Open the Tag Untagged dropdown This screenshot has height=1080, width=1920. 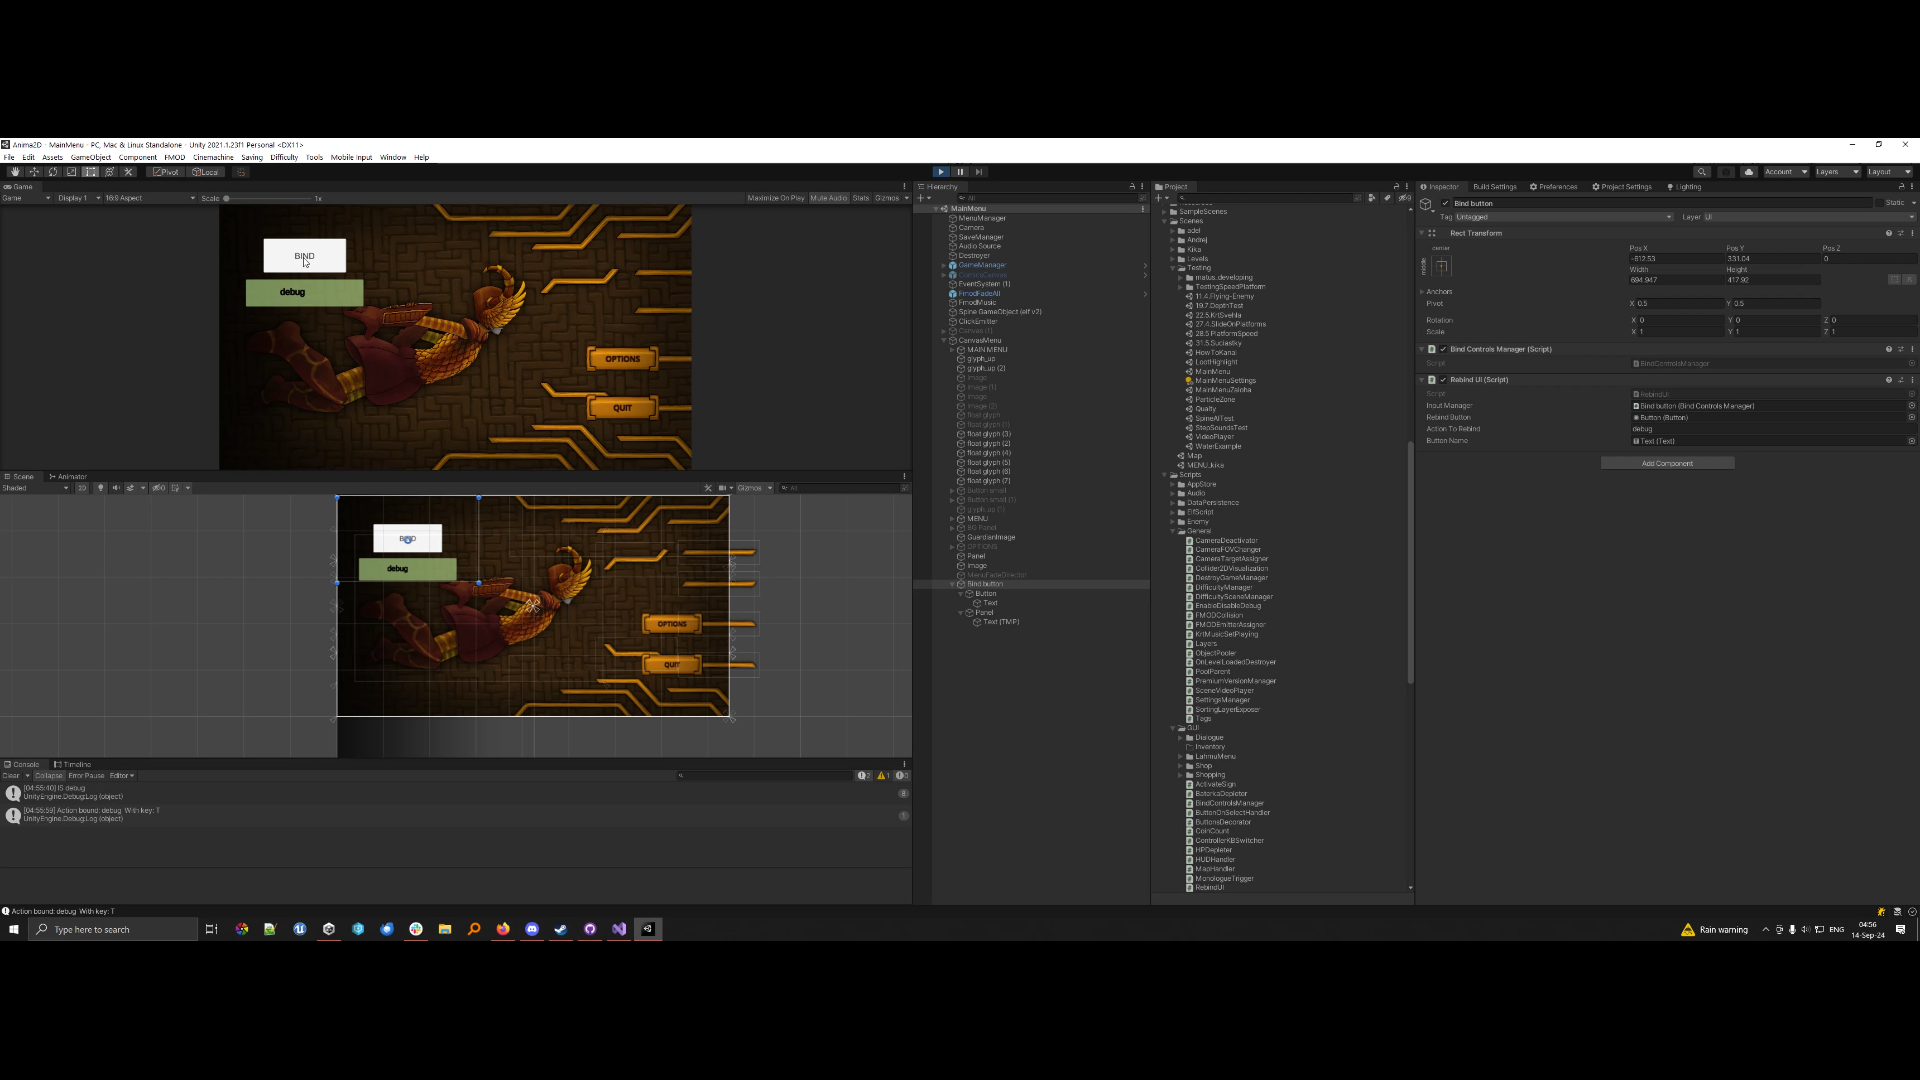[1563, 217]
